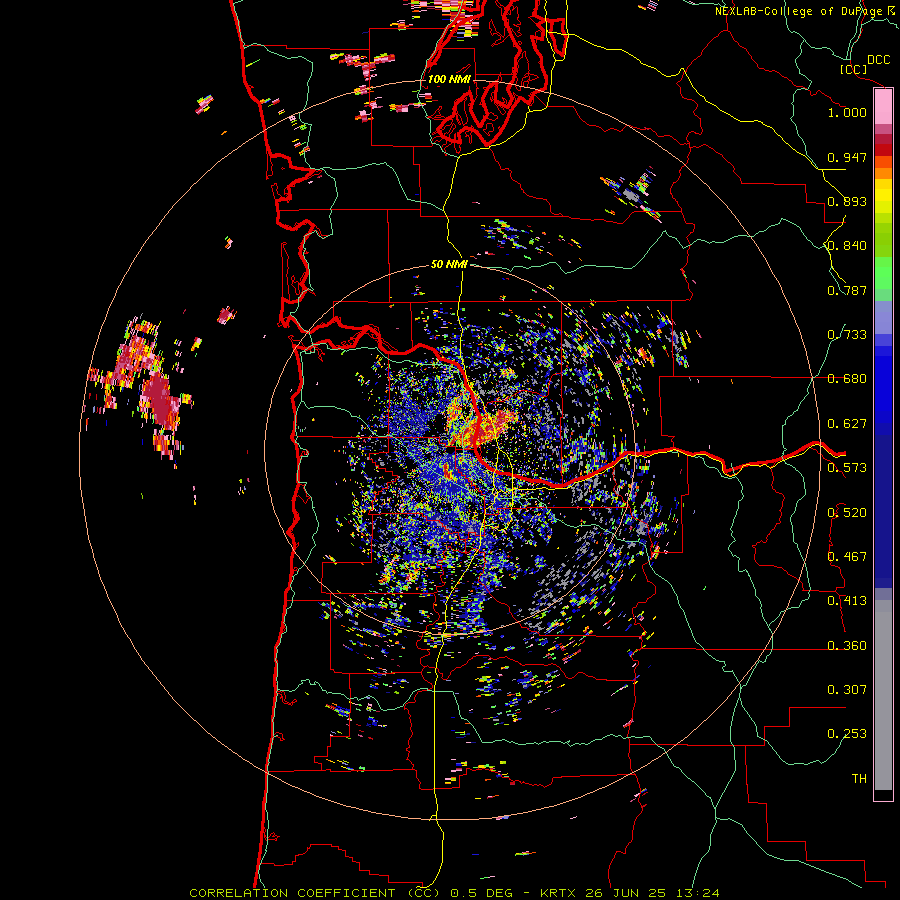Click the 50 NMI range ring label
This screenshot has height=900, width=900.
point(449,264)
